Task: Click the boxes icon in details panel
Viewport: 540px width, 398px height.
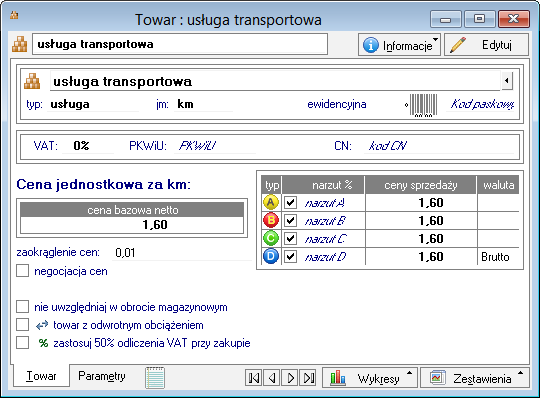Action: [x=32, y=81]
